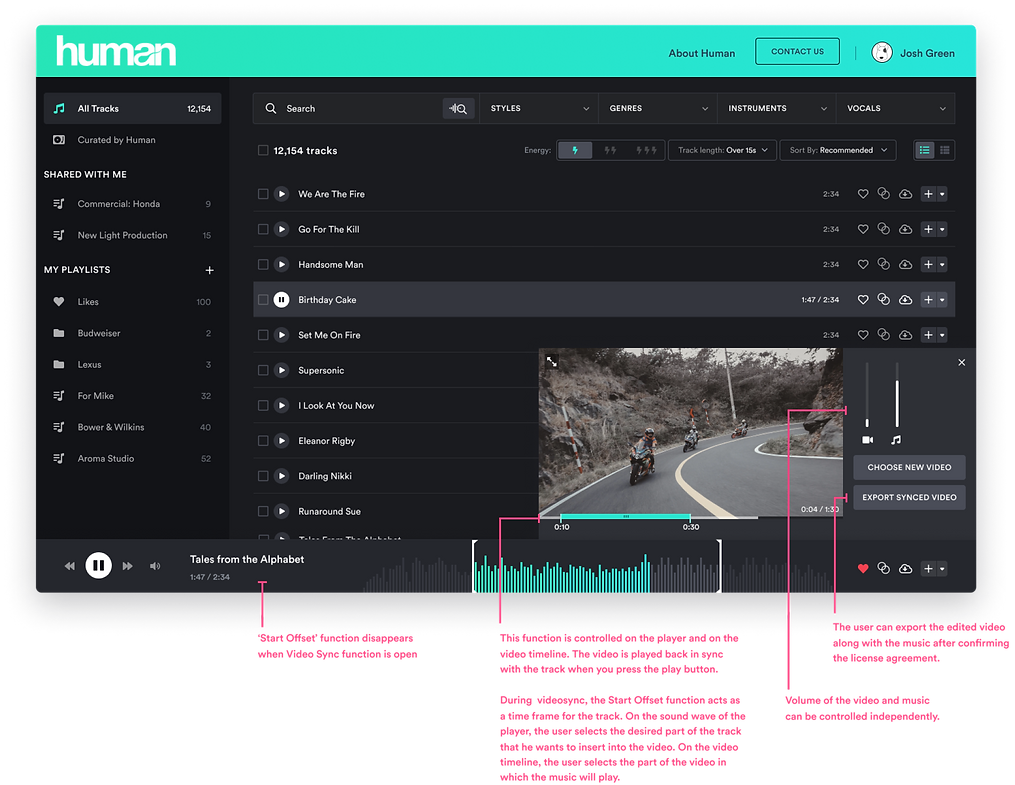This screenshot has height=785, width=1015.
Task: Download "Go For The Kill" via the cloud icon
Action: pos(905,229)
